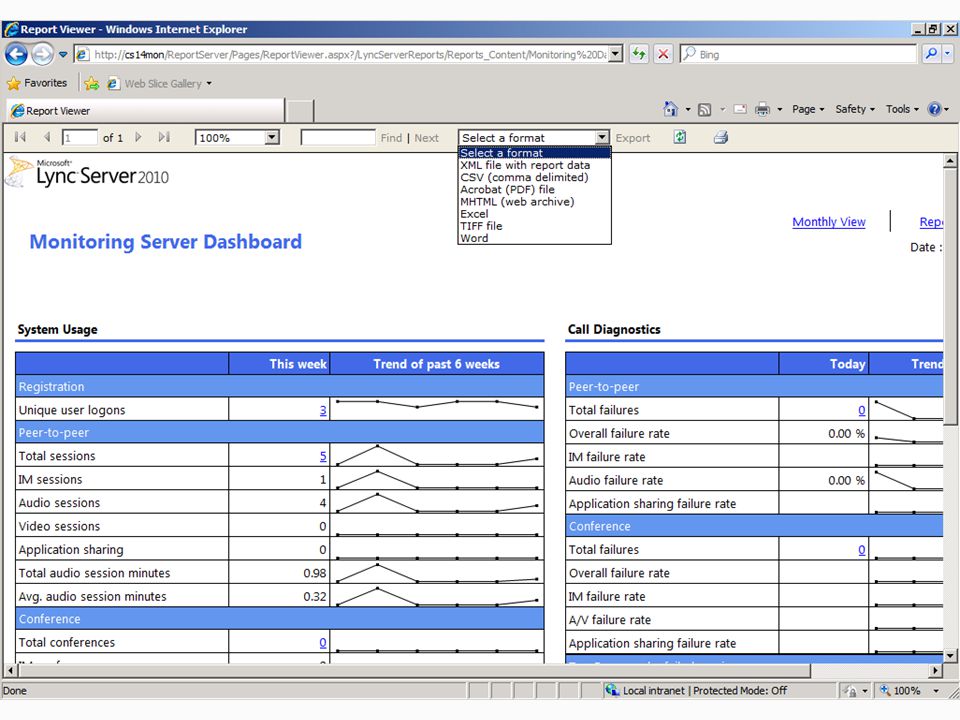Click the report Print icon in toolbar
960x720 pixels.
pyautogui.click(x=721, y=137)
